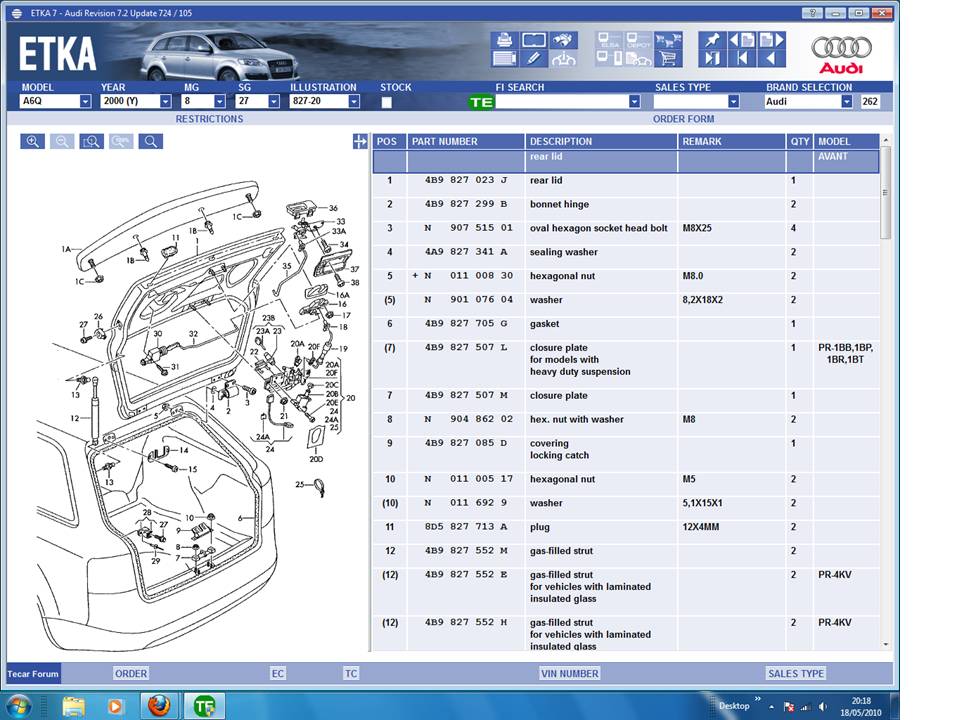This screenshot has width=960, height=720.
Task: Click the zoom region magnifier icon
Action: 92,141
